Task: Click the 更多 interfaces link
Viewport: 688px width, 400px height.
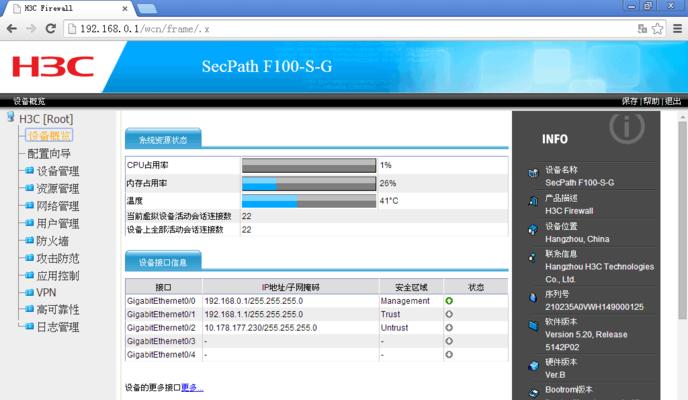Action: coord(192,387)
